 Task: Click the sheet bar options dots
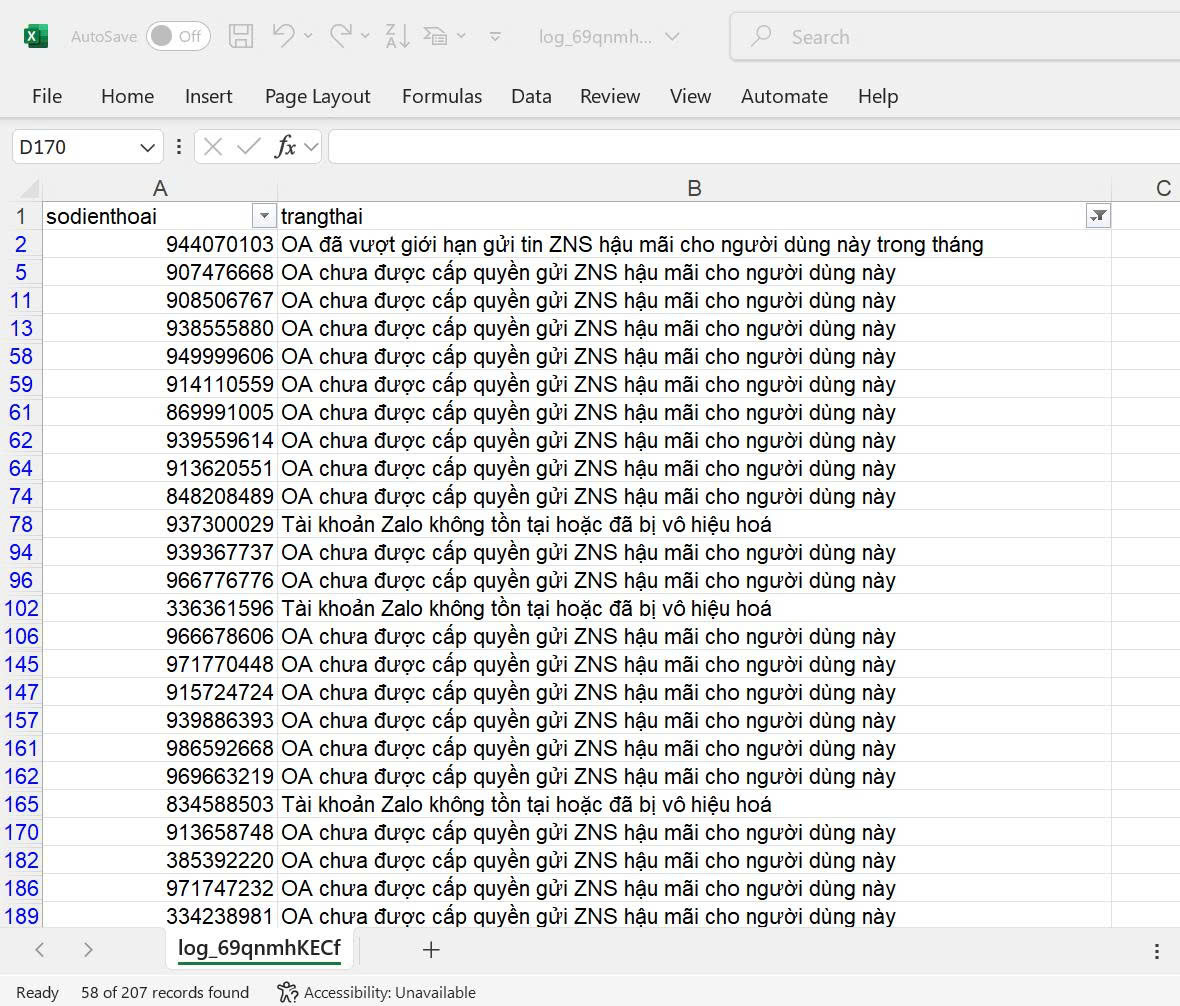(x=1157, y=951)
